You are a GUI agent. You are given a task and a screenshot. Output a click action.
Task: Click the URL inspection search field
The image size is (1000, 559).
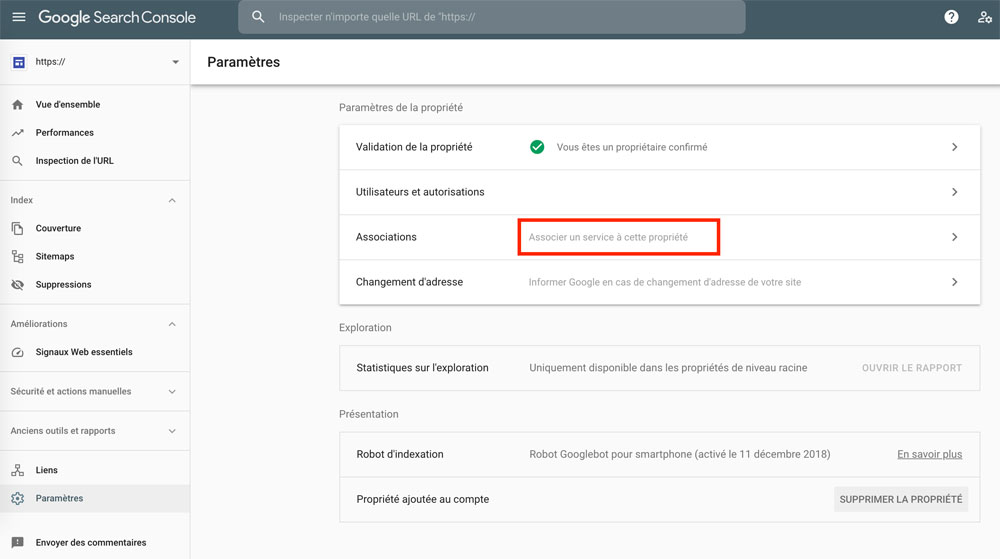pos(492,17)
